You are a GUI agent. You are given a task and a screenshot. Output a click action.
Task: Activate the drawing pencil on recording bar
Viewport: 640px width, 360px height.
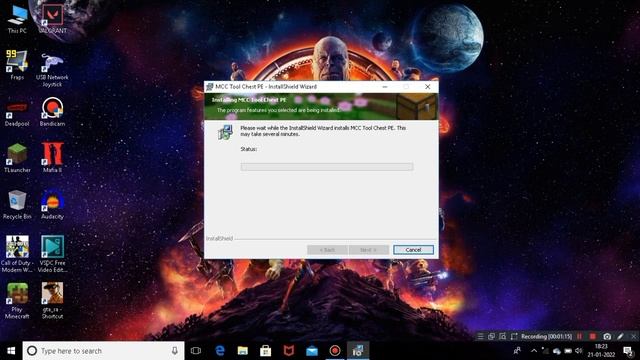pyautogui.click(x=620, y=336)
